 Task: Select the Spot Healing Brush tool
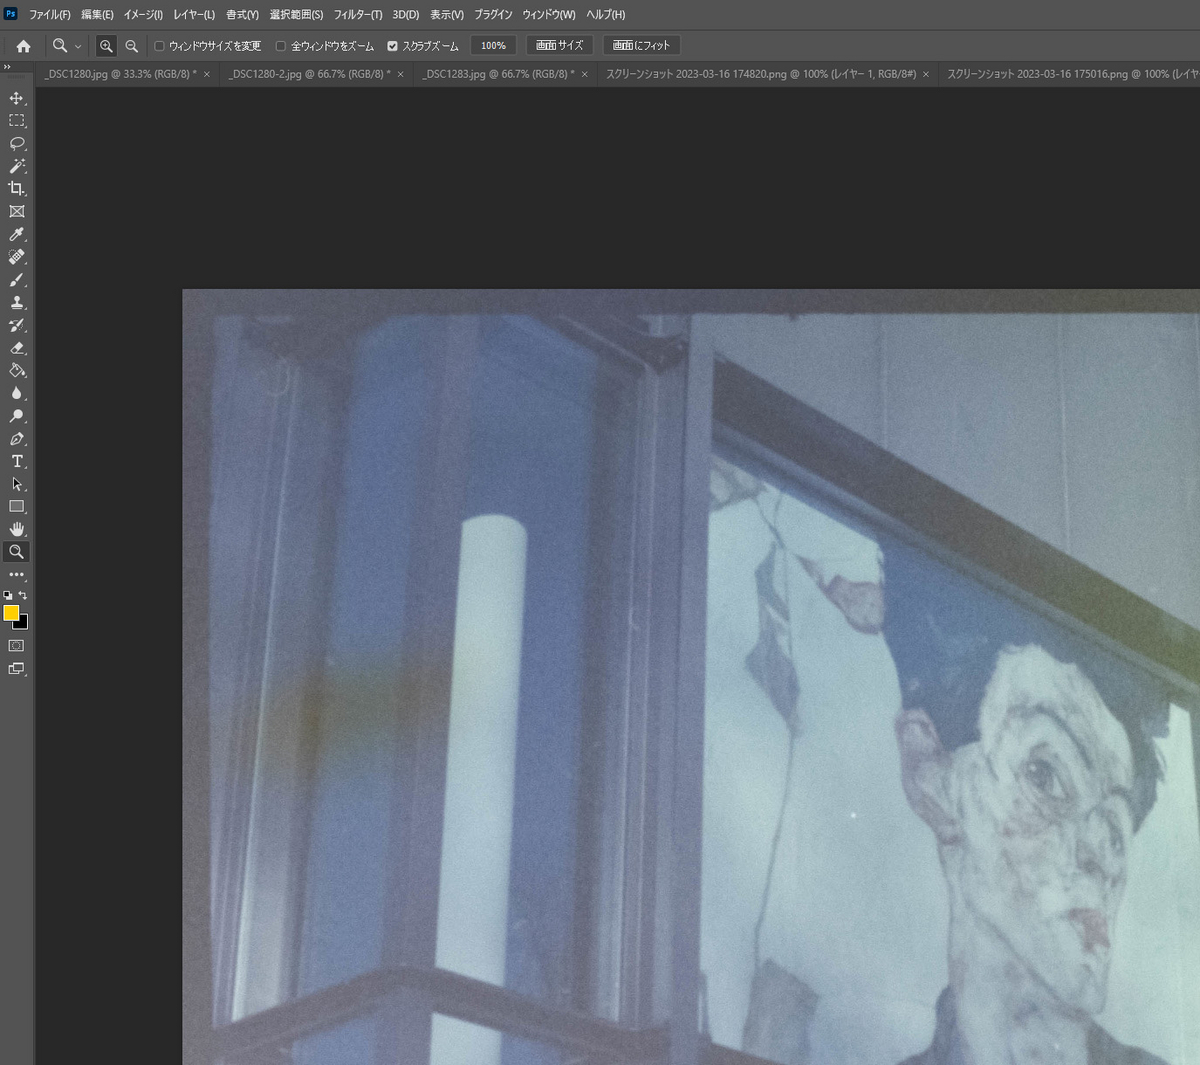[x=17, y=257]
